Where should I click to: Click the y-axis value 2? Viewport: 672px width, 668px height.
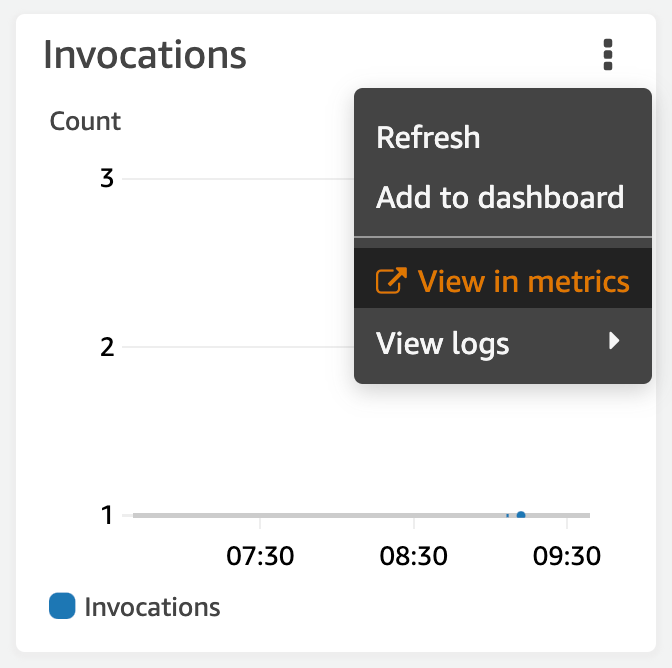pyautogui.click(x=106, y=347)
